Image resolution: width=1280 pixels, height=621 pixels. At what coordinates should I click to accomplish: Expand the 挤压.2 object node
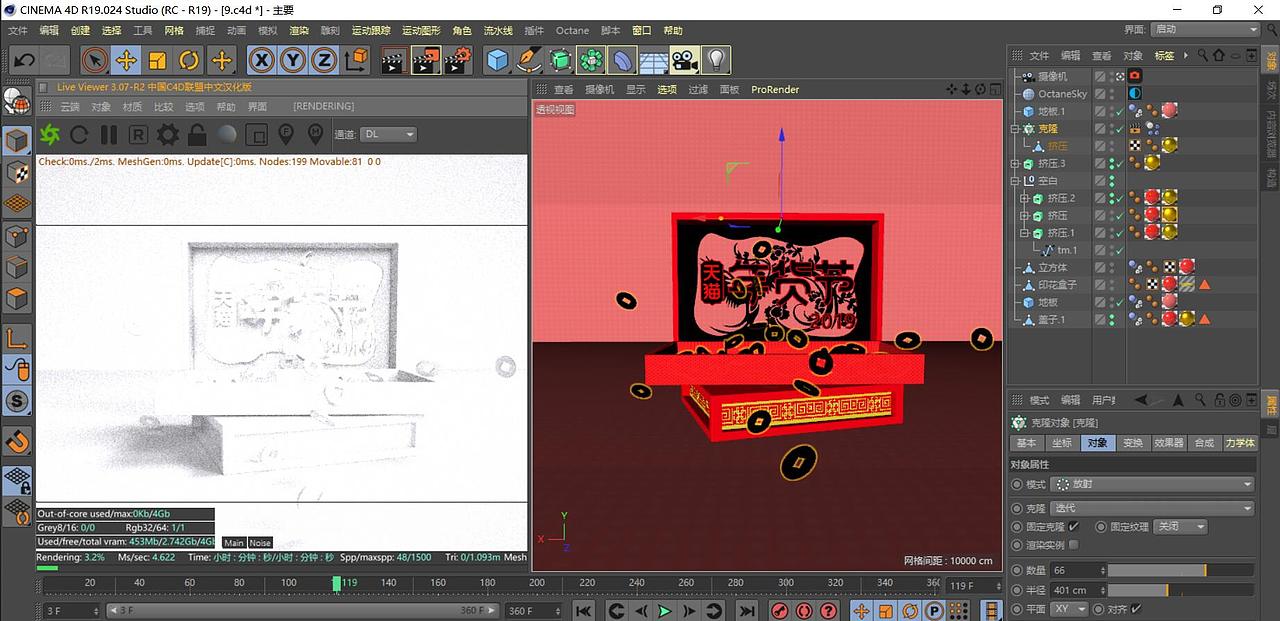(x=1024, y=198)
